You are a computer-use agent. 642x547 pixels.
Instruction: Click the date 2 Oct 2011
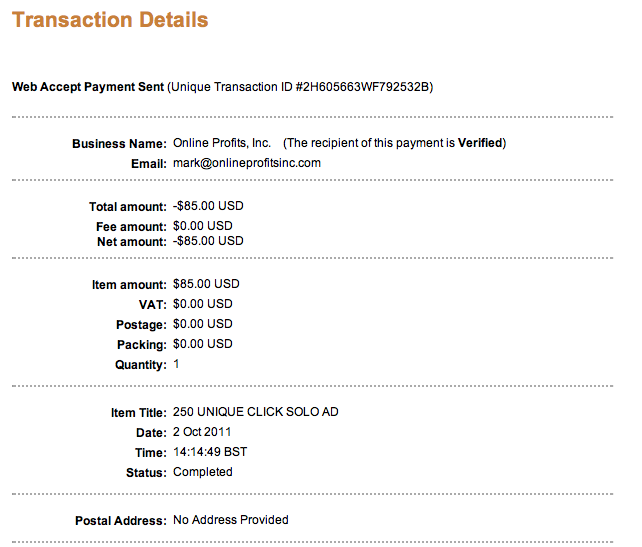click(203, 433)
